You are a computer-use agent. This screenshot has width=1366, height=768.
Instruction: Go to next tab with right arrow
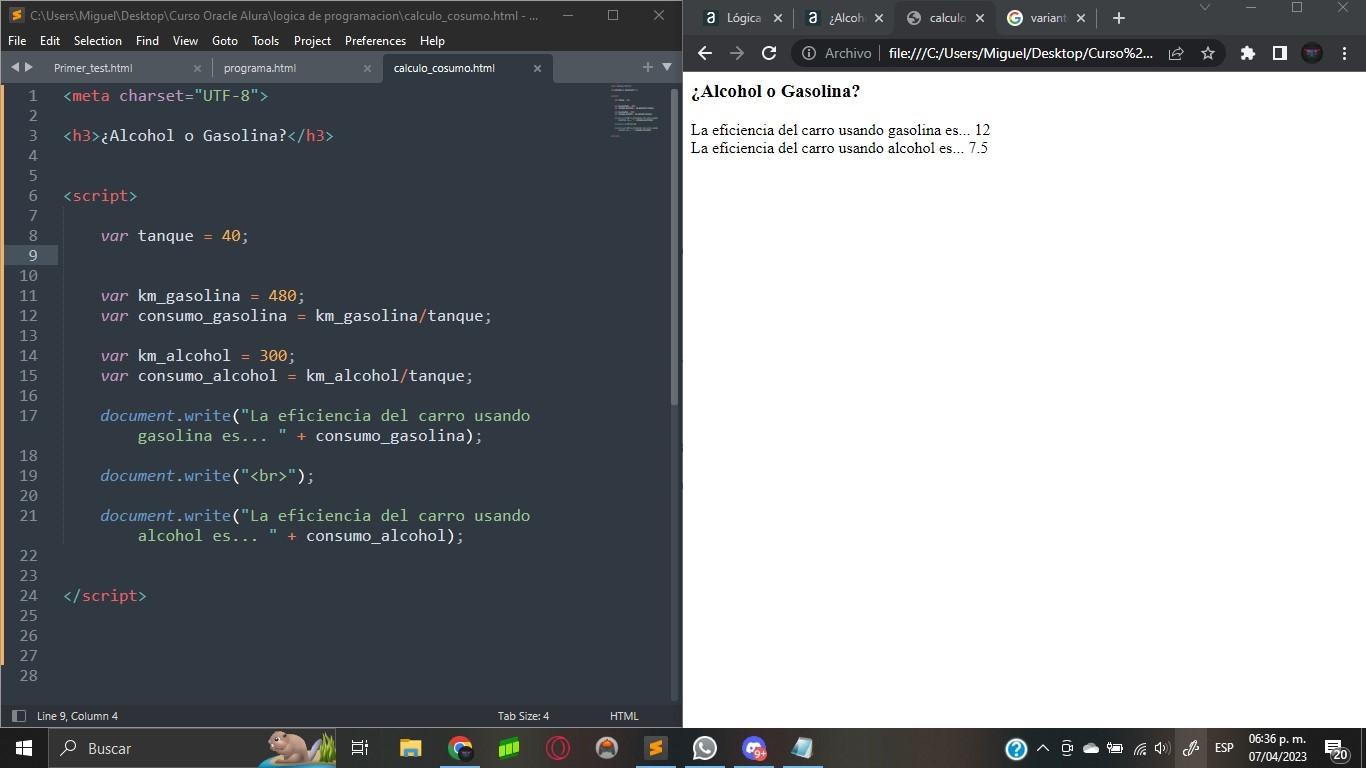point(29,67)
